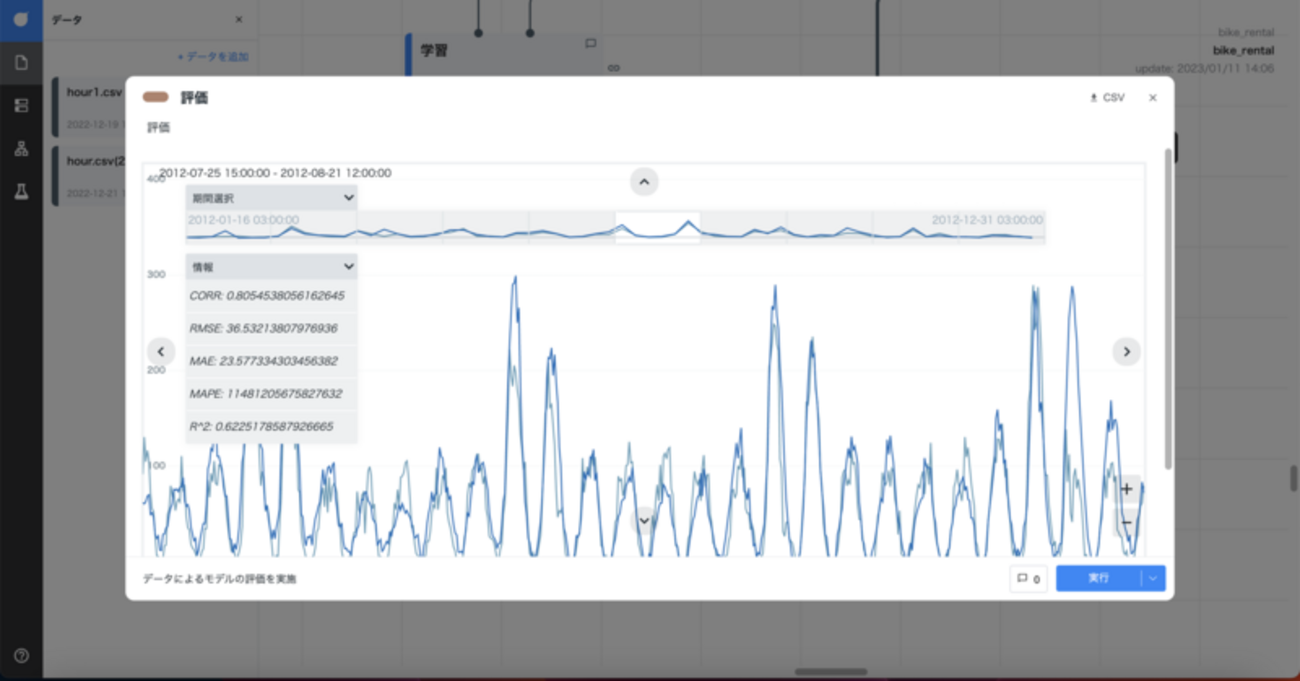Move chart to previous period
This screenshot has height=681, width=1300.
point(161,351)
